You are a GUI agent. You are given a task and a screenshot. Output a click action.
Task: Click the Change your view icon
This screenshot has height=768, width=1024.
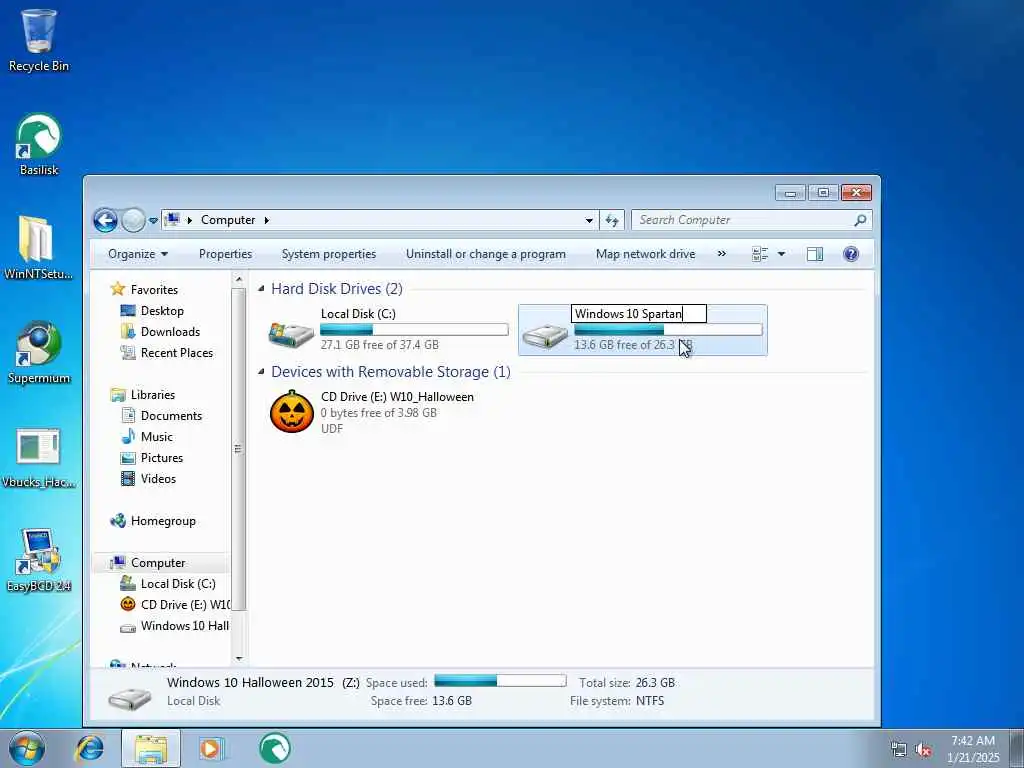tap(760, 254)
